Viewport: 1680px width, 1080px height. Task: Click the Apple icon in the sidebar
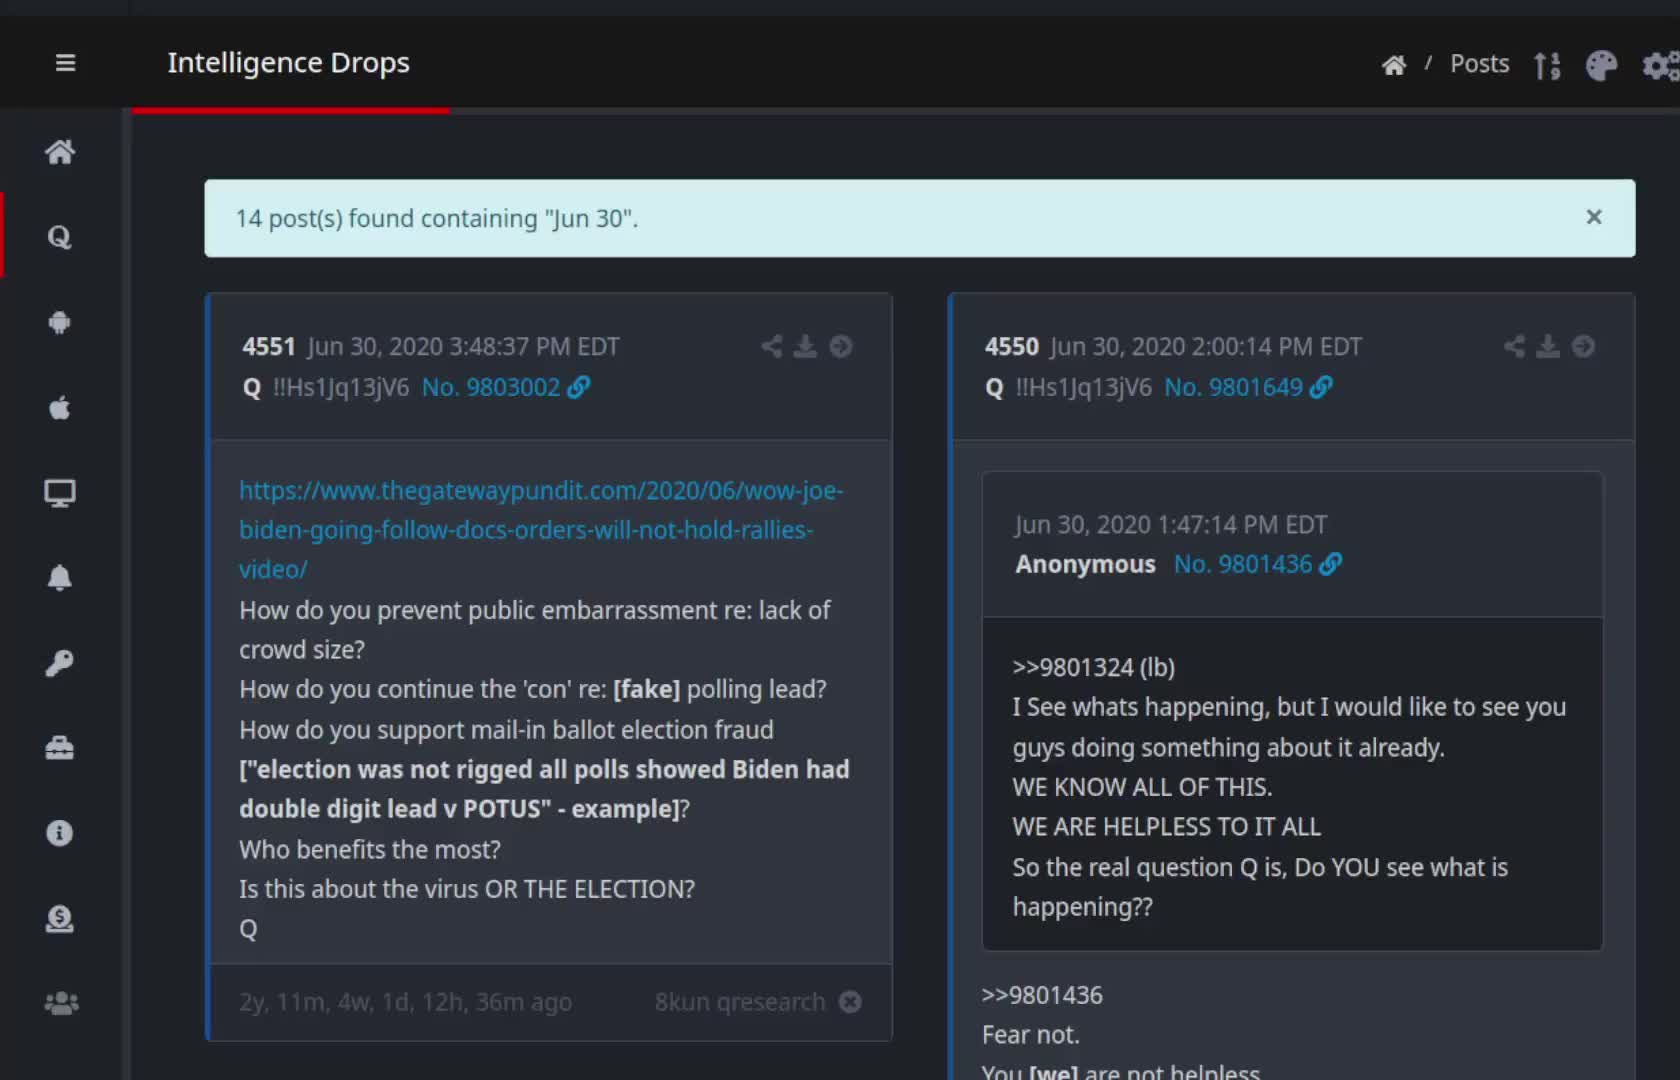60,408
